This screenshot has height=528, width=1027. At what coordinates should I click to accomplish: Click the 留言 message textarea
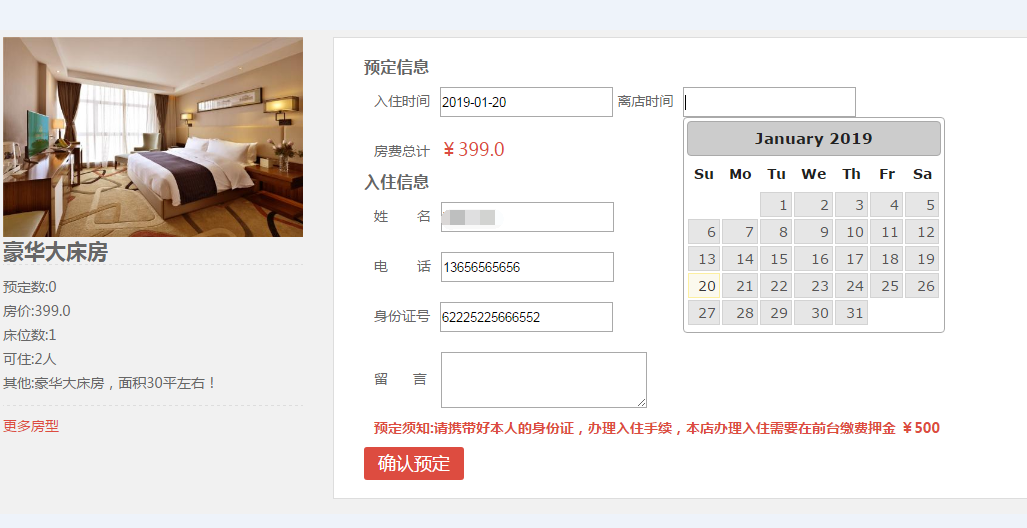coord(544,380)
